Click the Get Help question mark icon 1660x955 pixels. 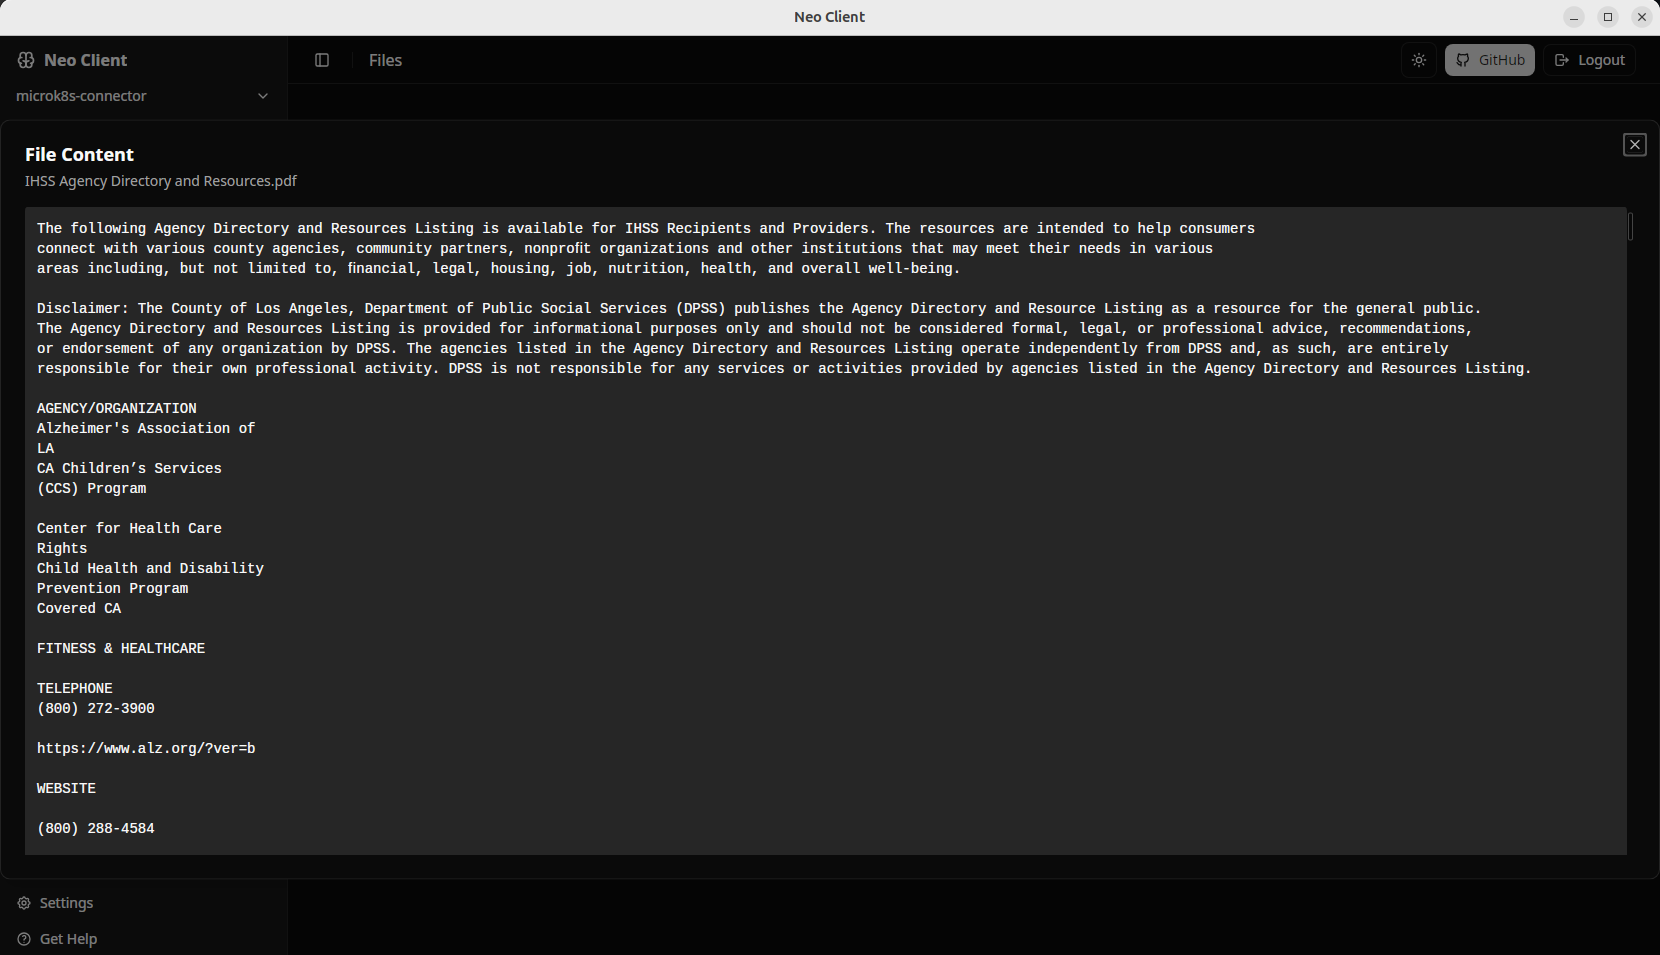(x=22, y=939)
